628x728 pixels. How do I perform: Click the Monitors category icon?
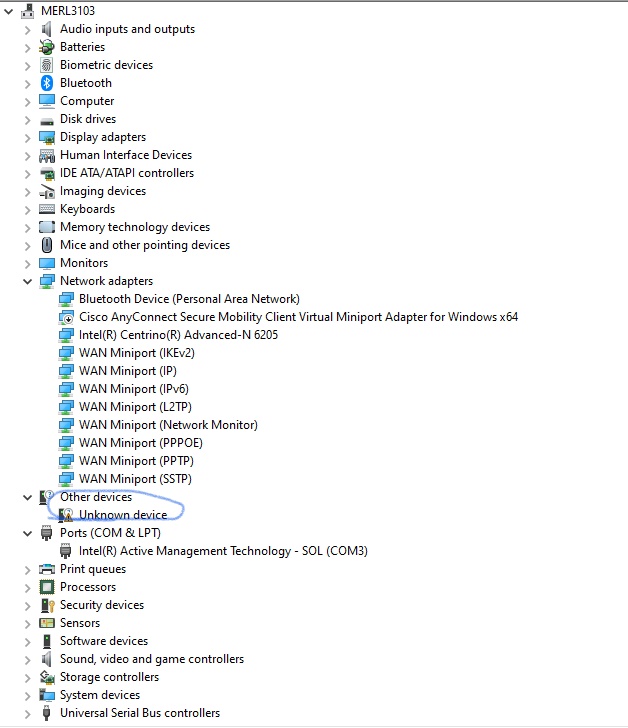46,263
